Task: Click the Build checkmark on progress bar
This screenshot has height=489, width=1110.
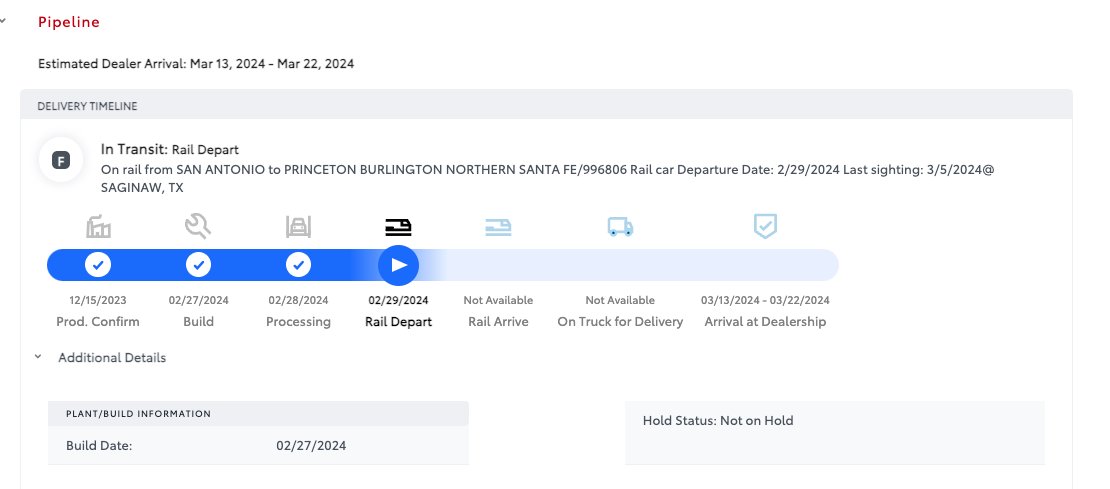Action: [x=198, y=265]
